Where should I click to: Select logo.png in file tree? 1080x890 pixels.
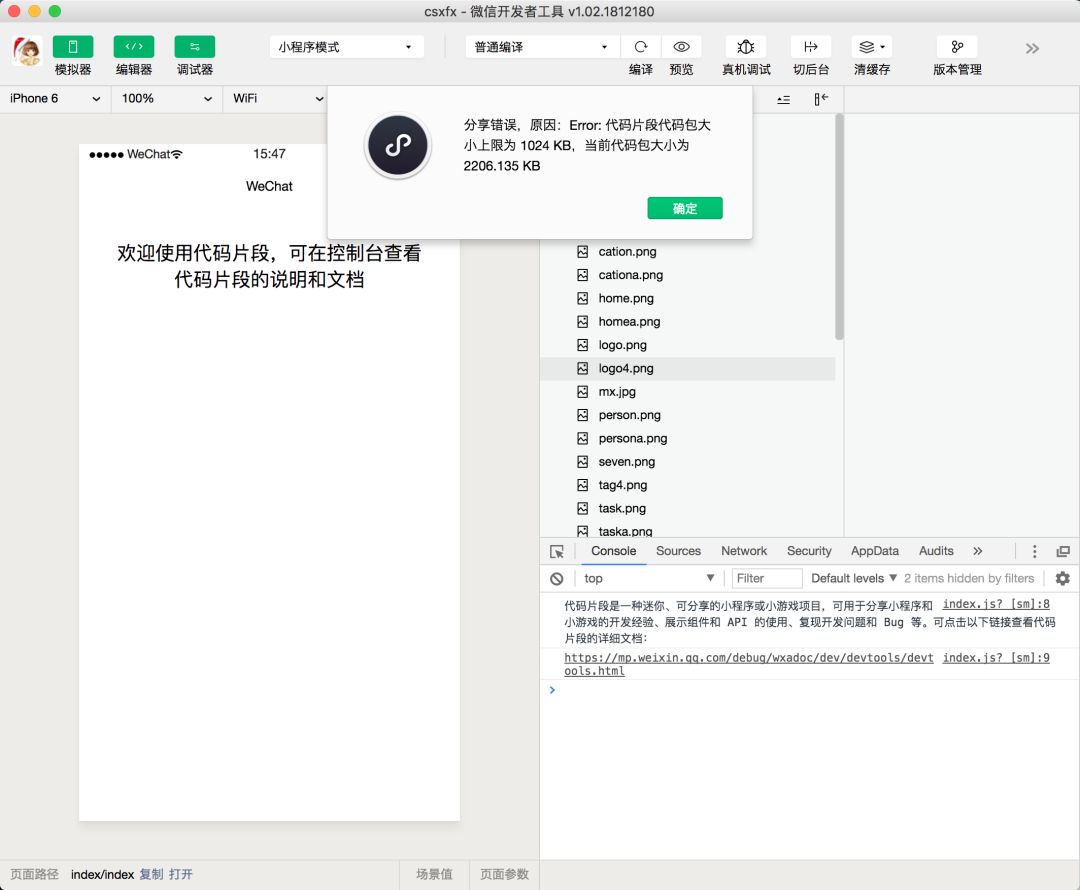coord(622,345)
